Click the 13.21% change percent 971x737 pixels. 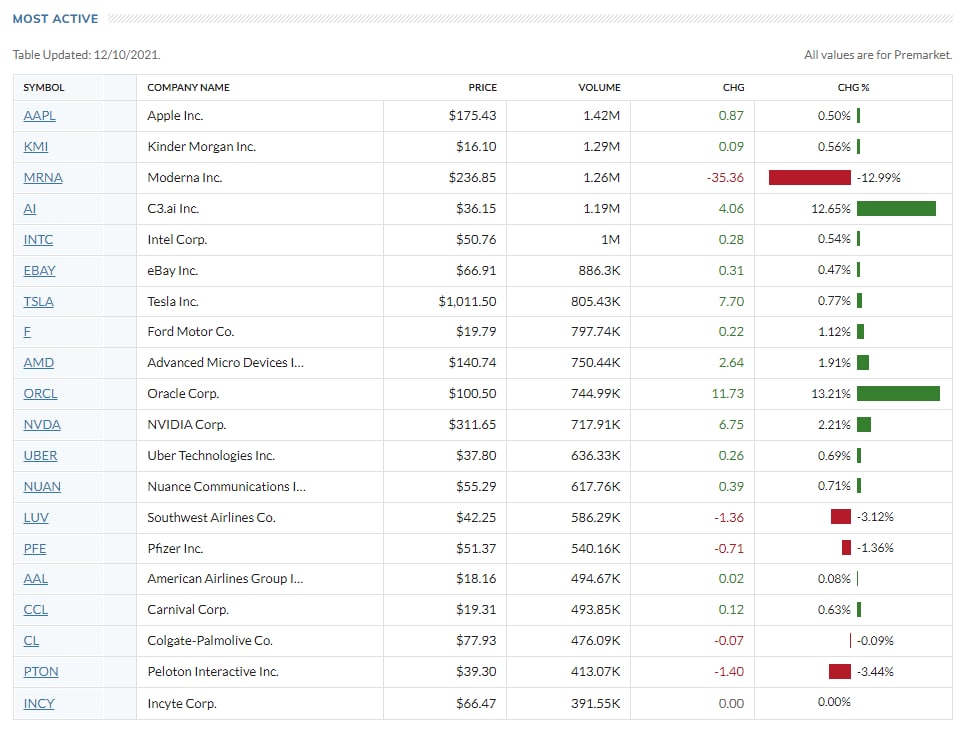(831, 394)
